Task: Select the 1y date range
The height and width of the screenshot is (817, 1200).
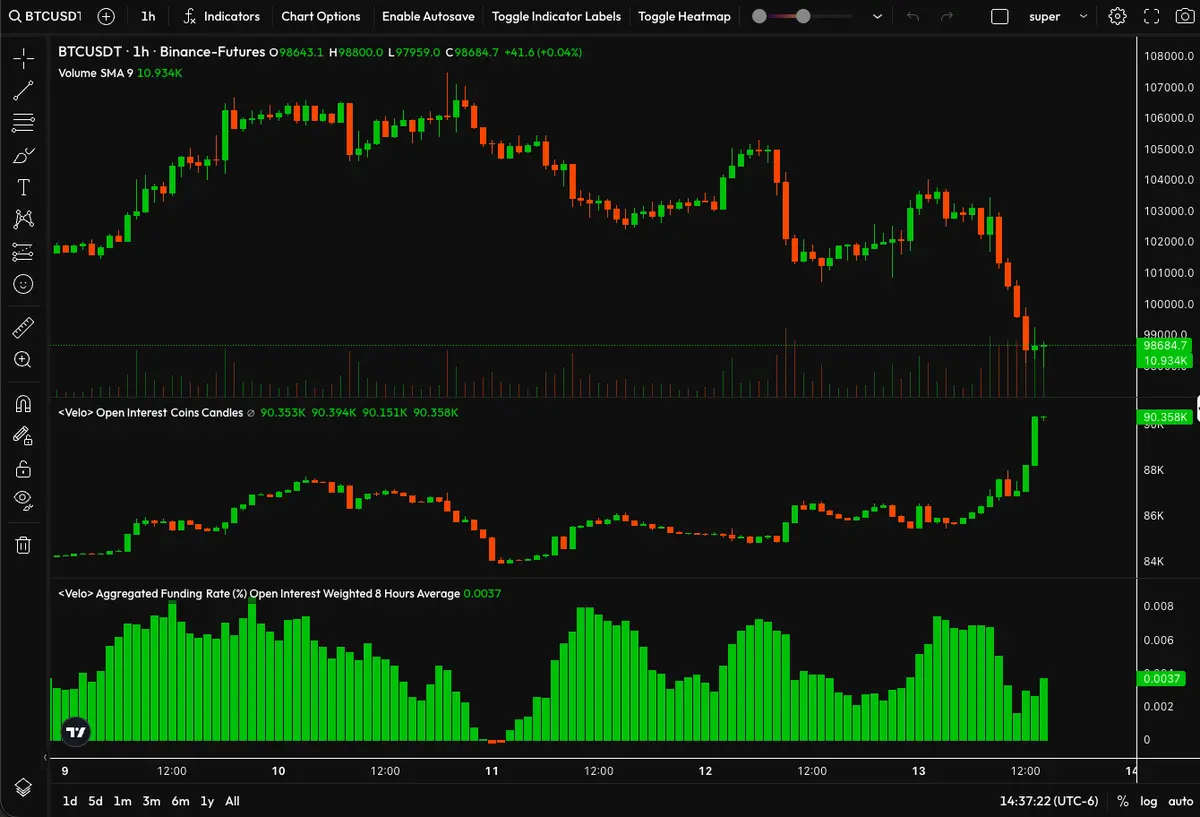Action: click(207, 801)
